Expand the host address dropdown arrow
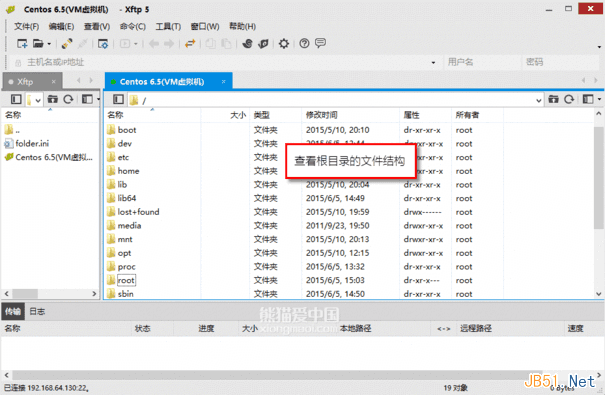Image resolution: width=605 pixels, height=395 pixels. [x=433, y=62]
